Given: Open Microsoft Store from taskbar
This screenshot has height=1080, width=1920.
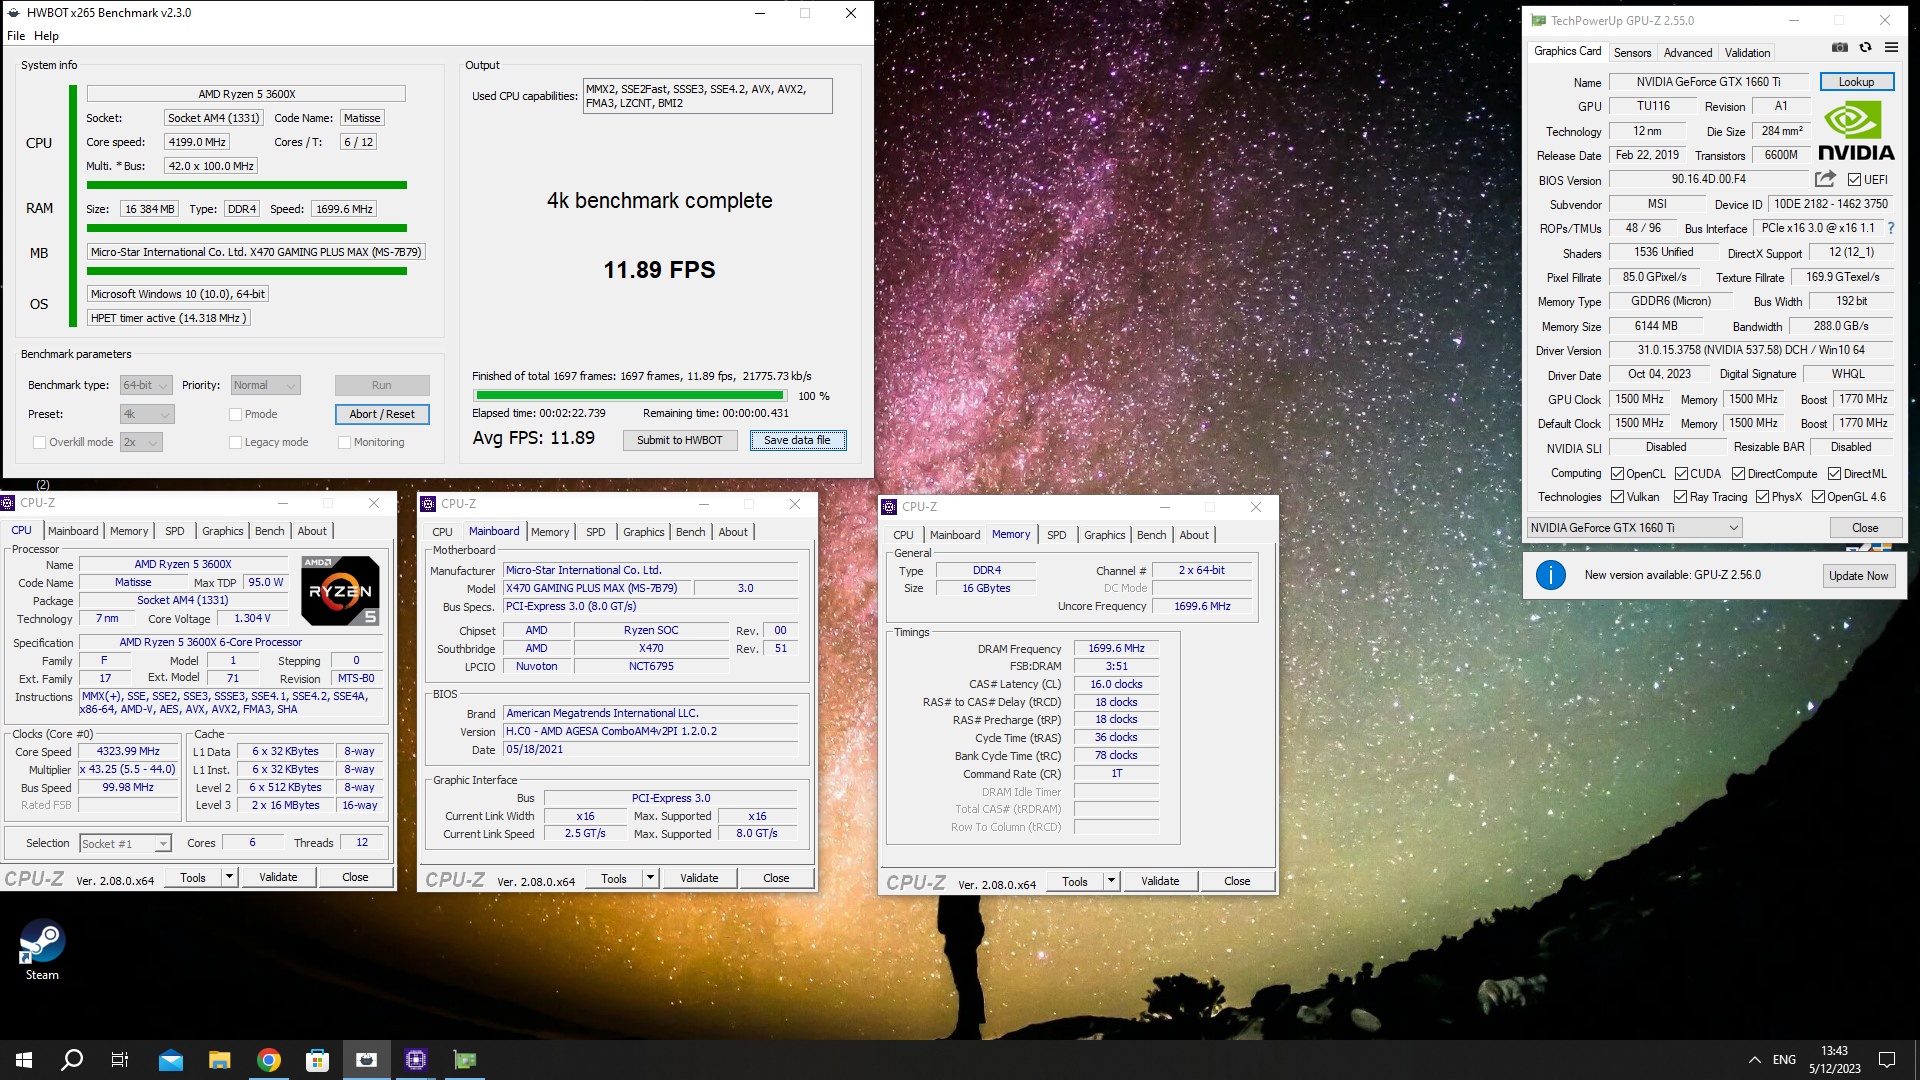Looking at the screenshot, I should 317,1060.
